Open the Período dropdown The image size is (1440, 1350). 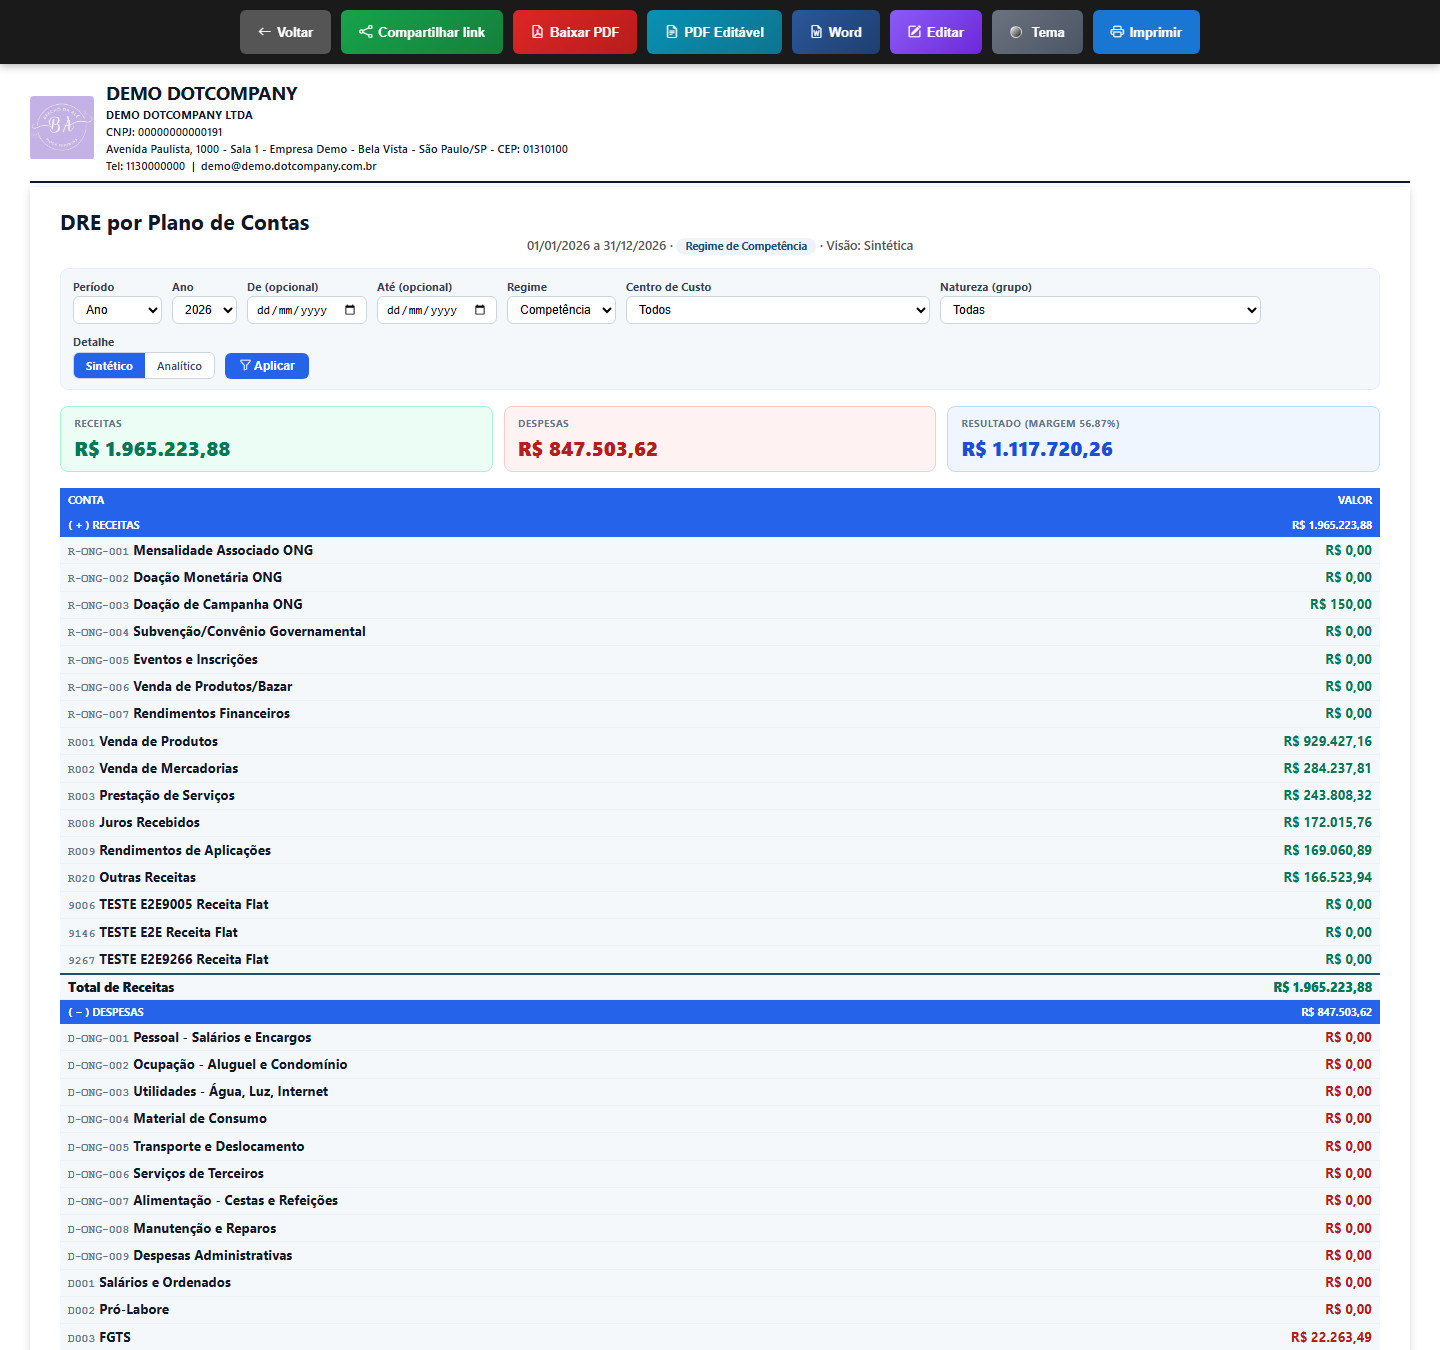click(x=117, y=310)
